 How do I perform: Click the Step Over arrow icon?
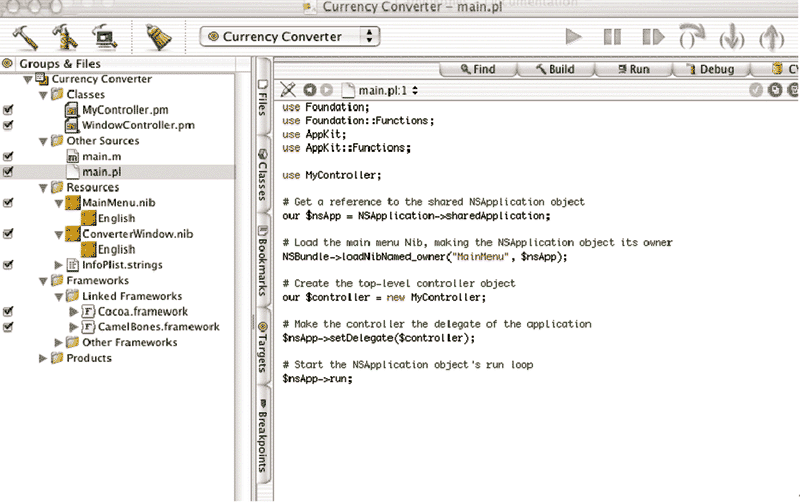(x=691, y=37)
